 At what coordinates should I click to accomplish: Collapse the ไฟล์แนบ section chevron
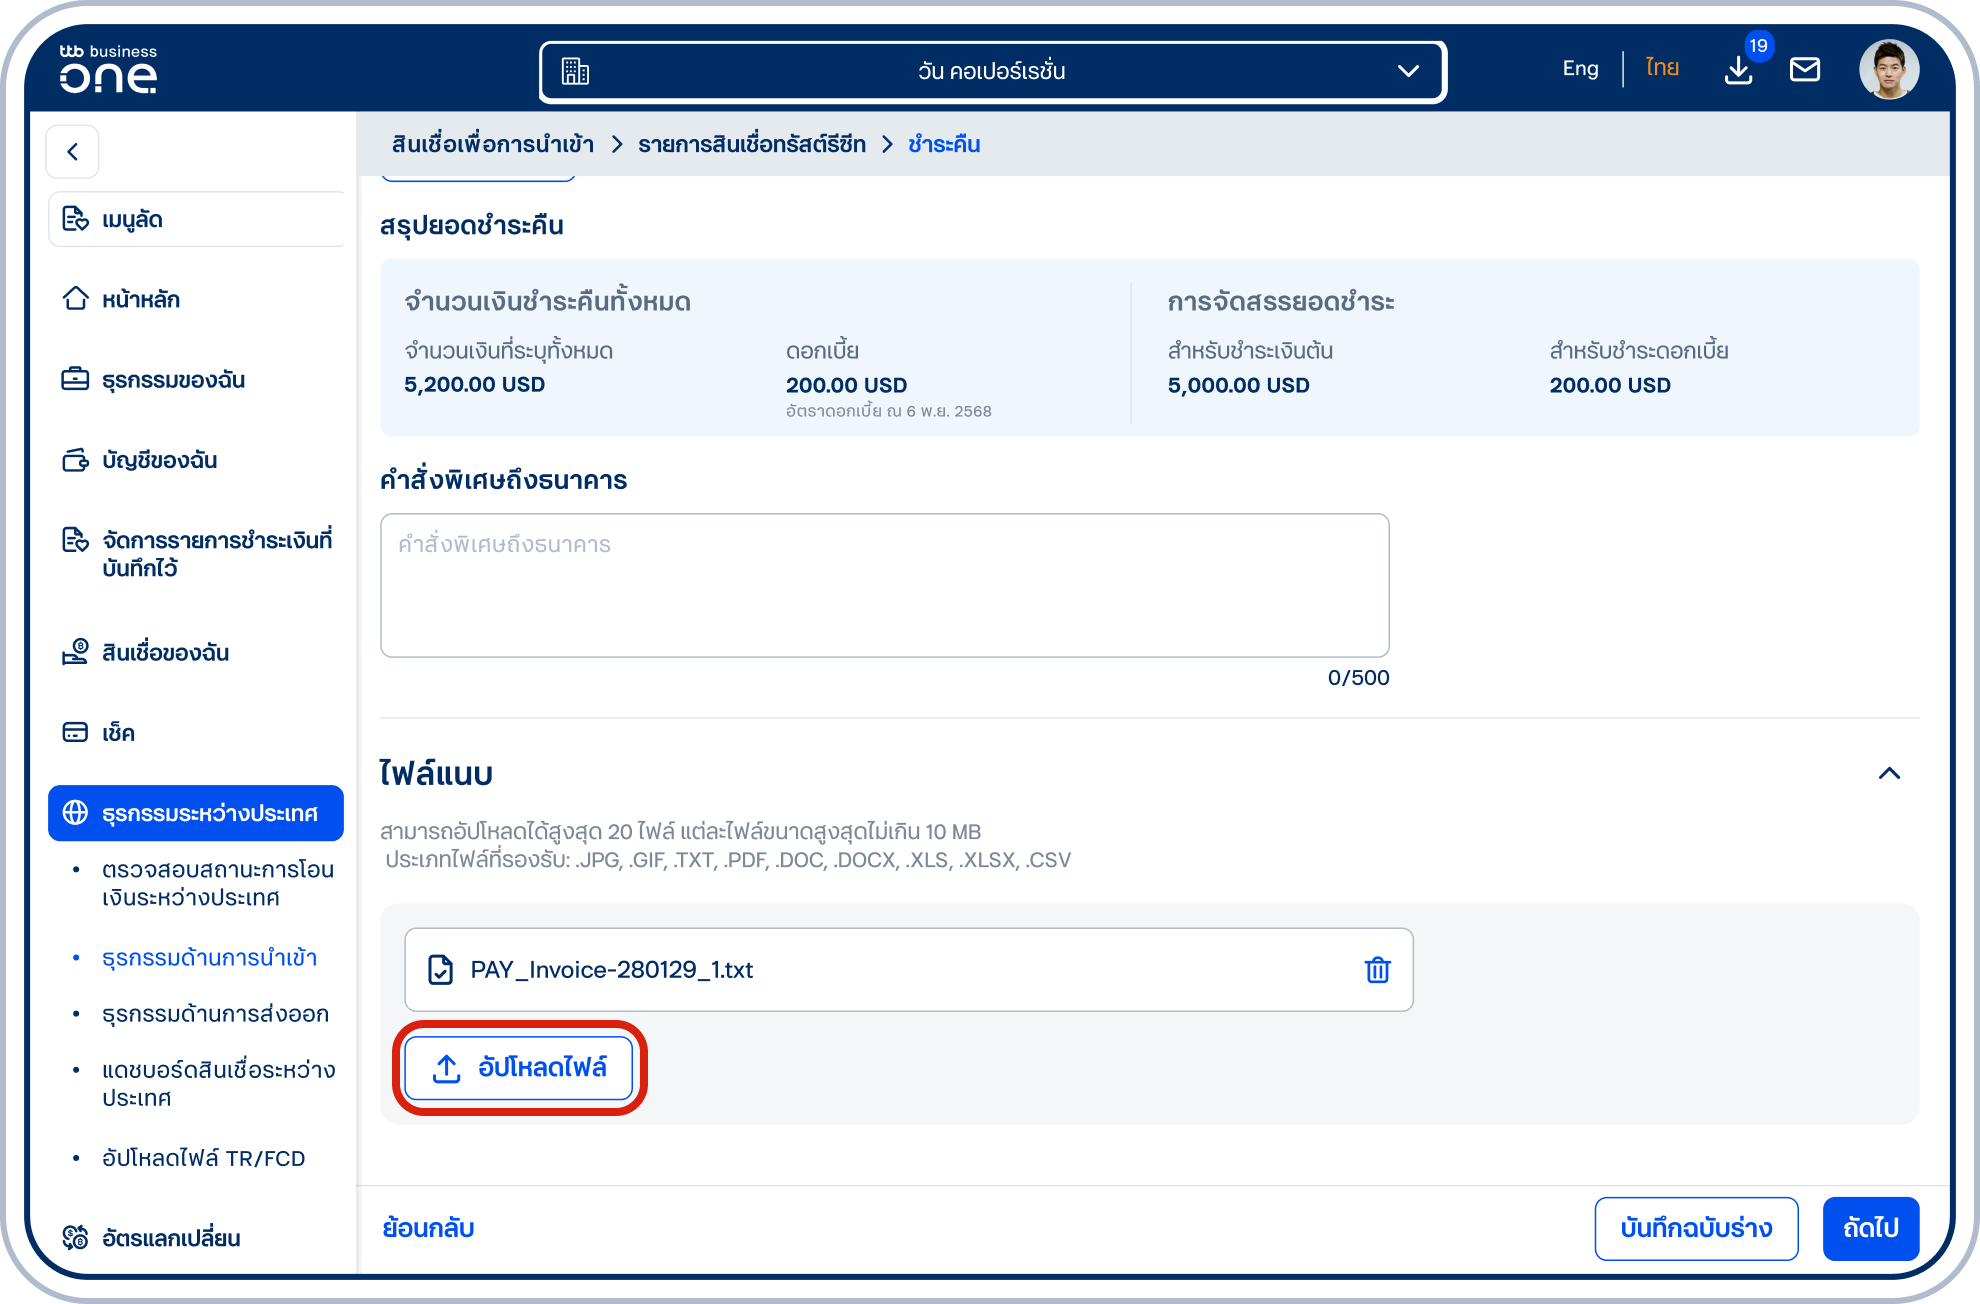(1889, 773)
